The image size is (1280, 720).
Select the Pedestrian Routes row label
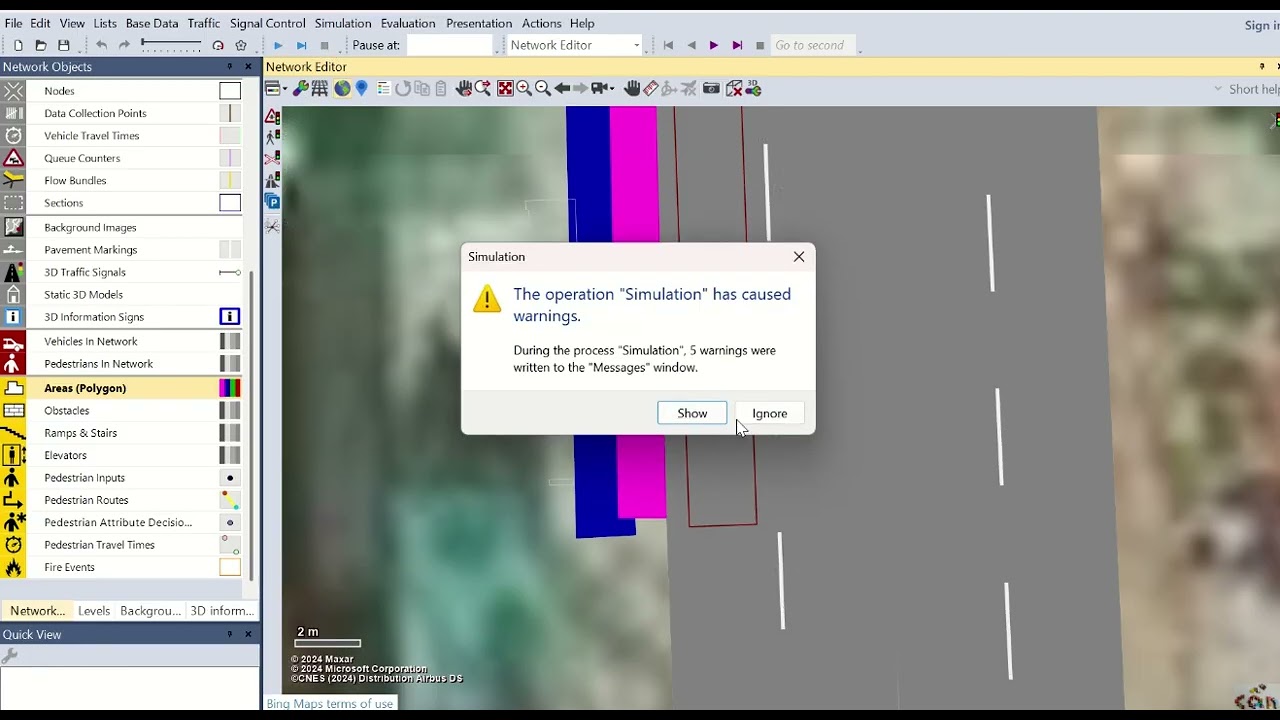pyautogui.click(x=86, y=500)
